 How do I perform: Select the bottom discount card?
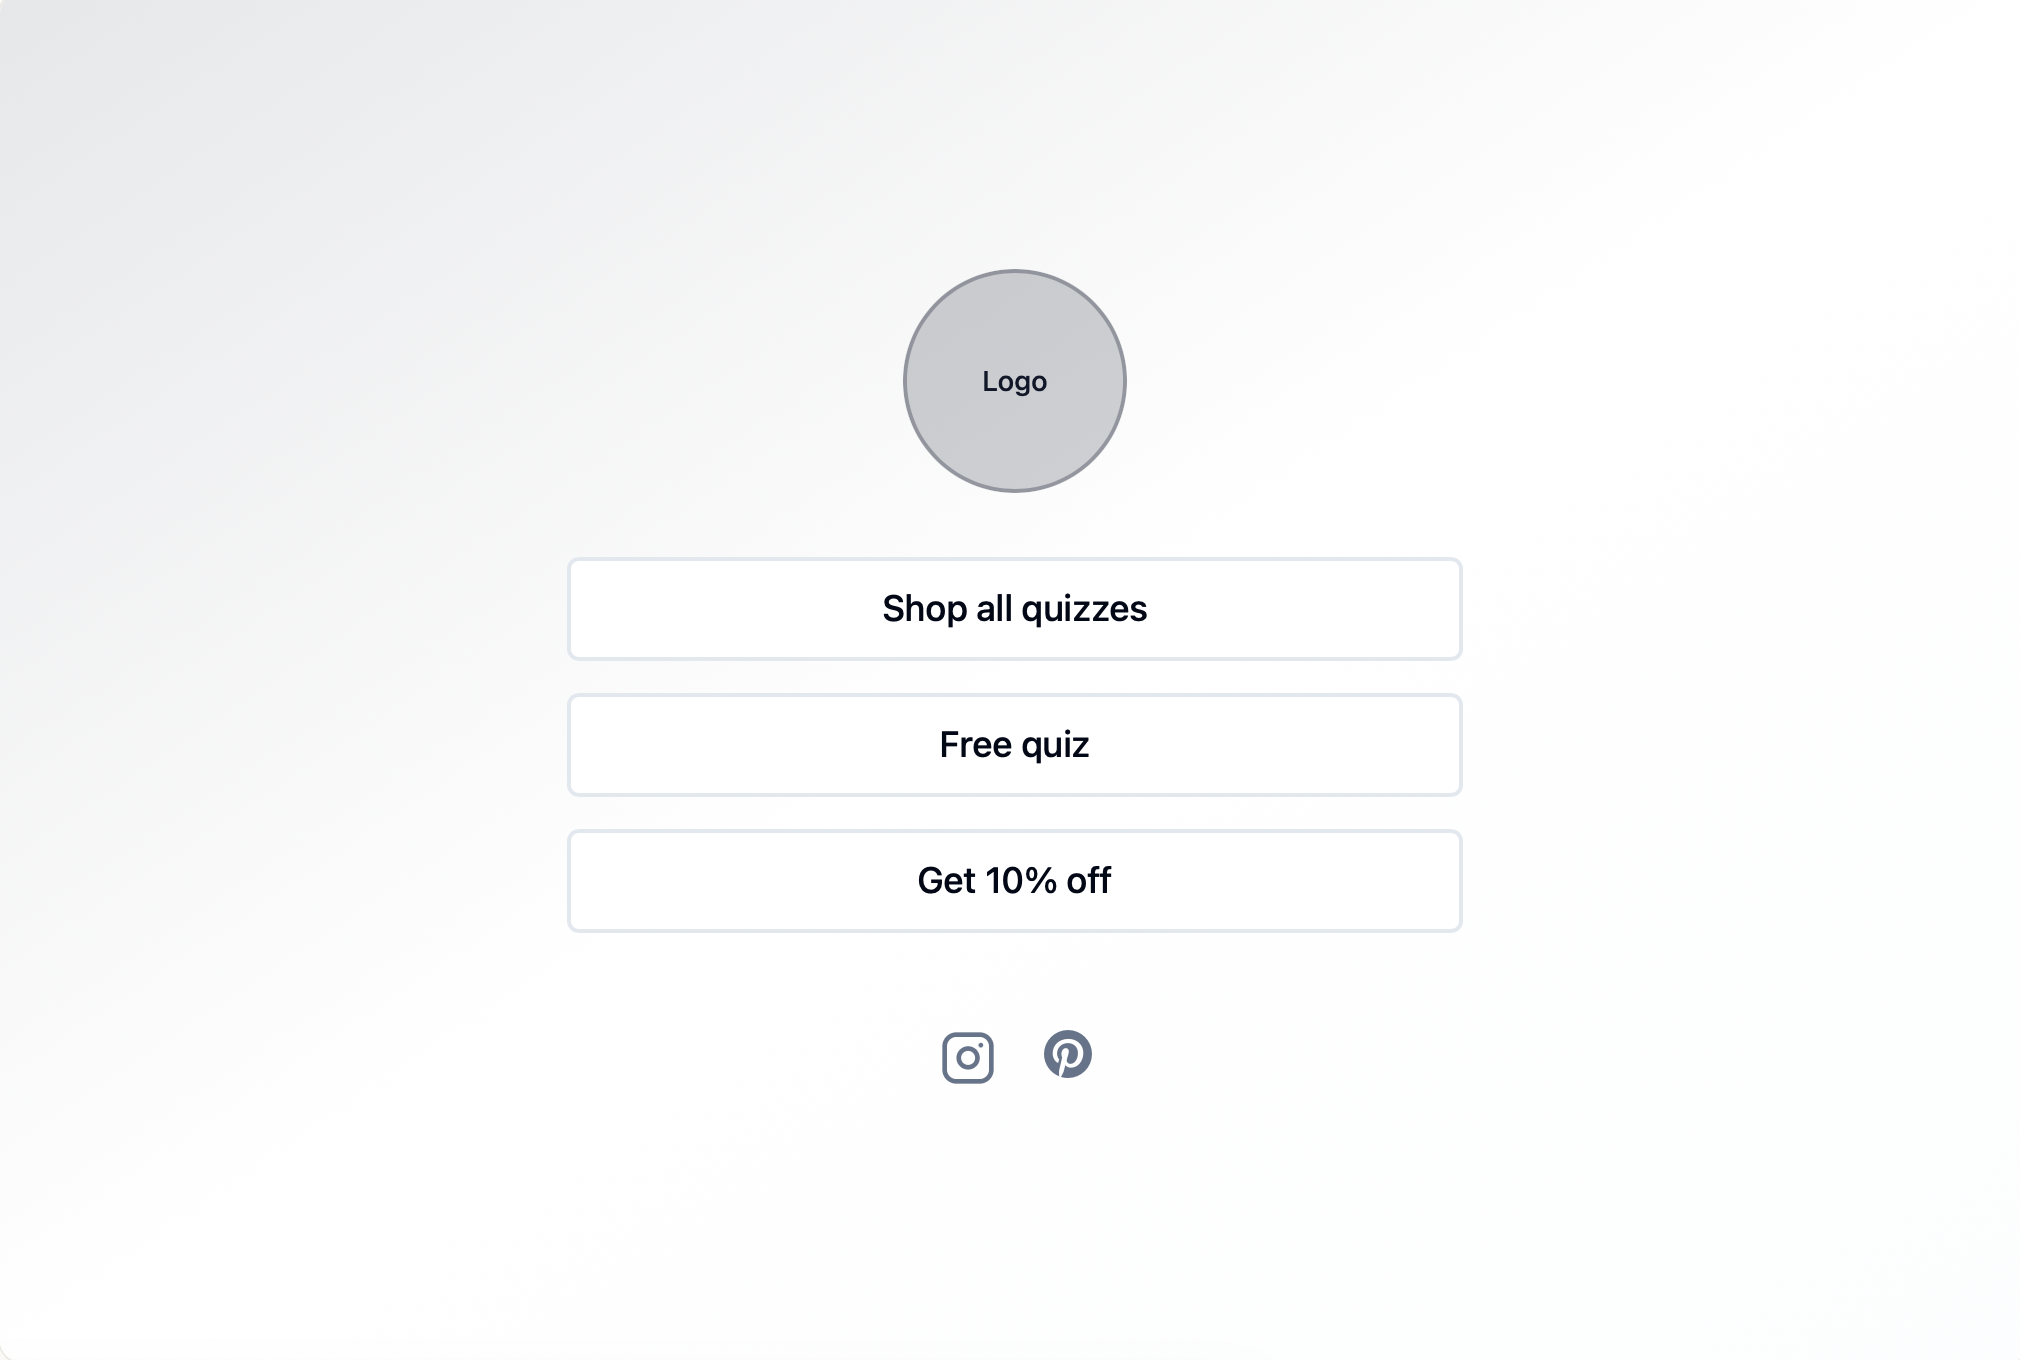click(x=1013, y=881)
